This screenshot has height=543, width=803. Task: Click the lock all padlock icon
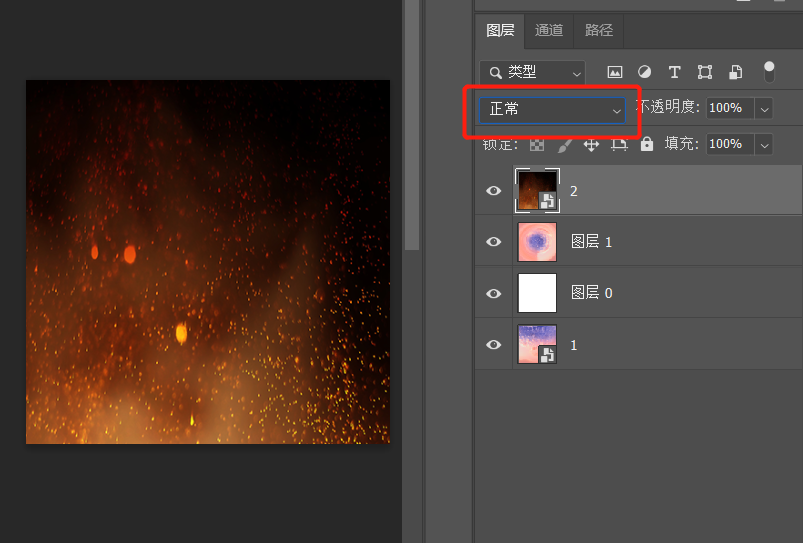[x=647, y=144]
